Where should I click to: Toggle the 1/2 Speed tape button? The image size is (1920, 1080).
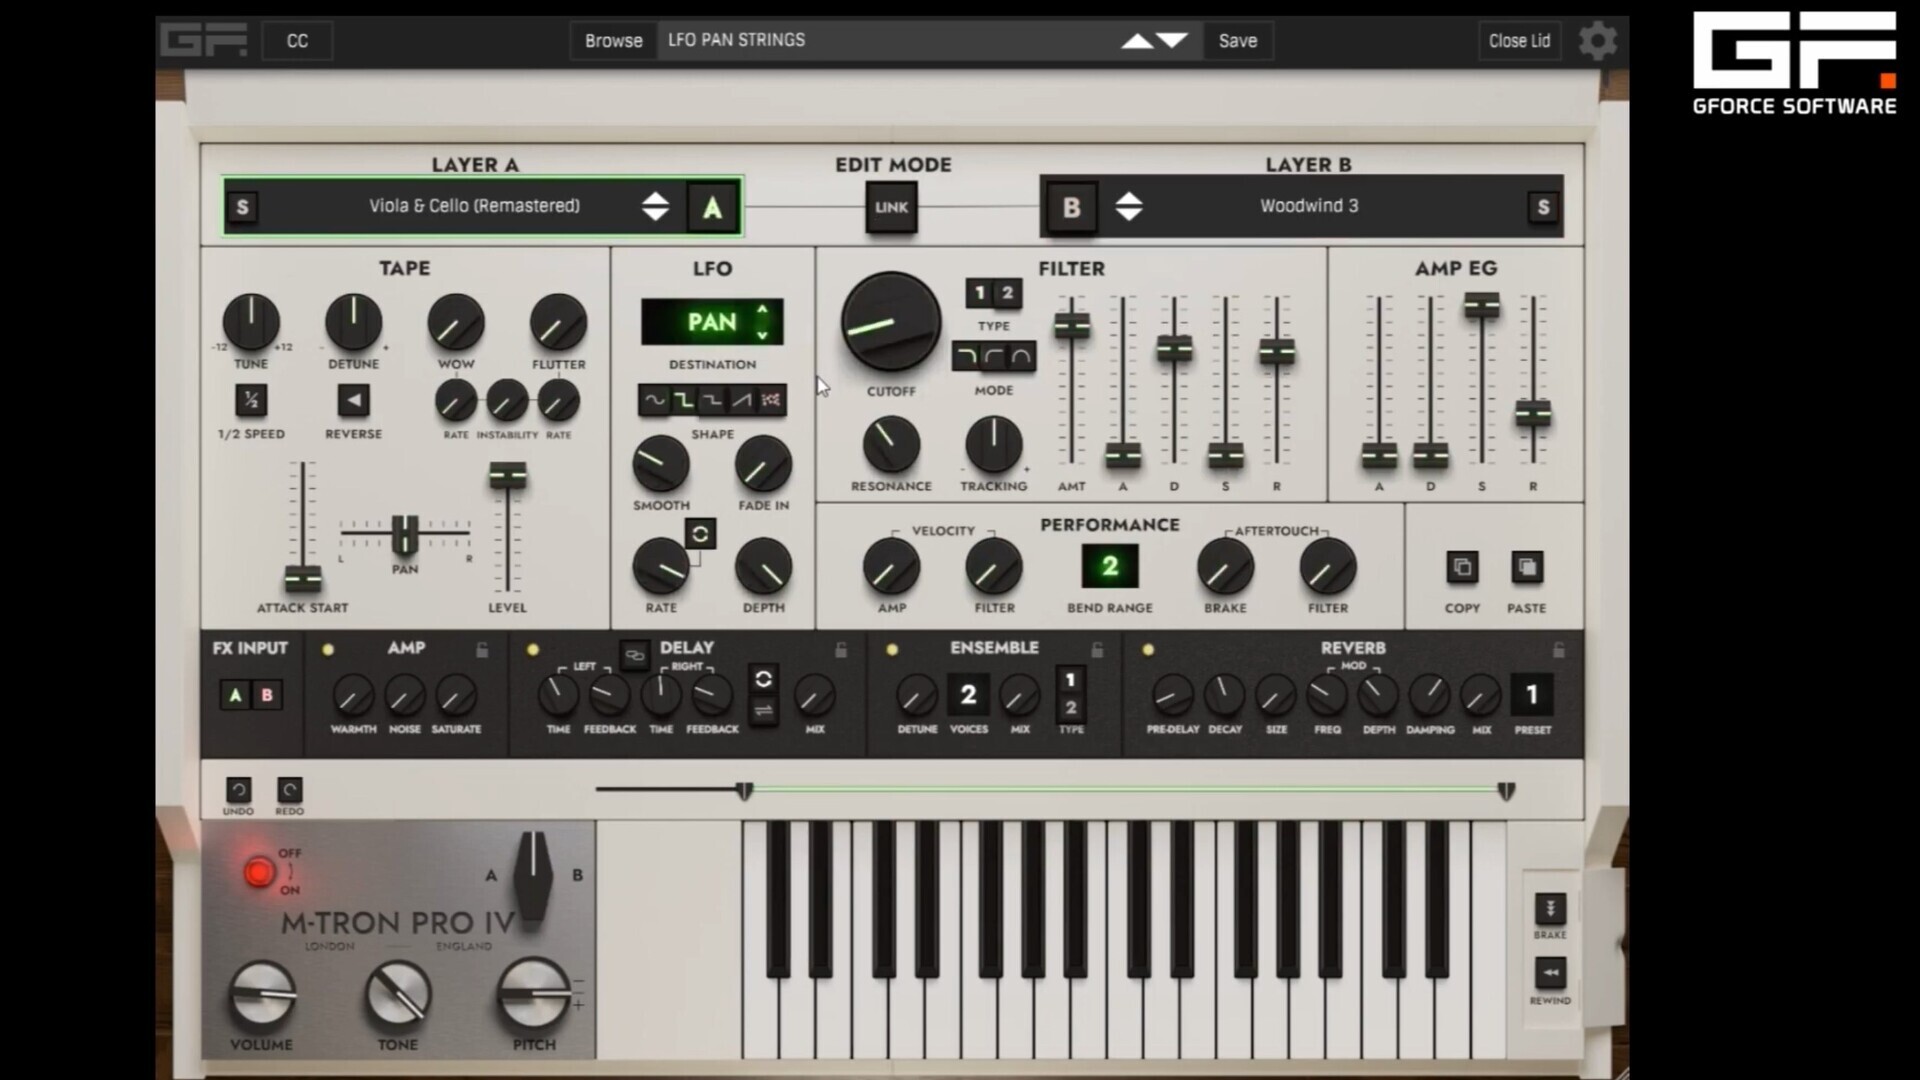tap(251, 401)
